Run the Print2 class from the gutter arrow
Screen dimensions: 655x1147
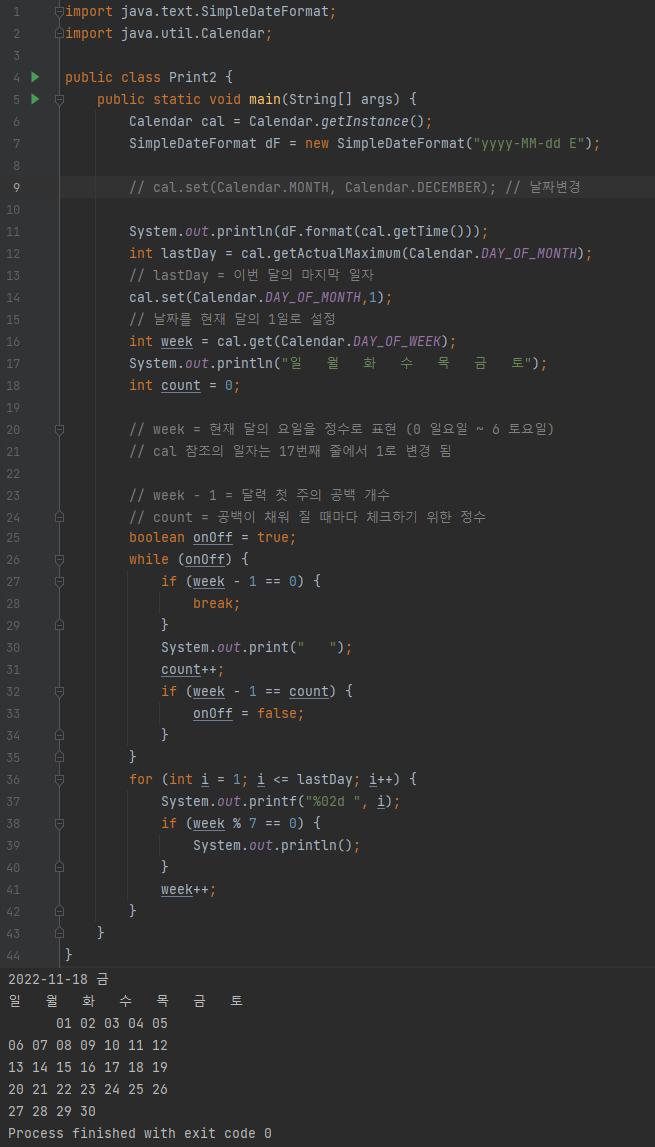tap(34, 77)
